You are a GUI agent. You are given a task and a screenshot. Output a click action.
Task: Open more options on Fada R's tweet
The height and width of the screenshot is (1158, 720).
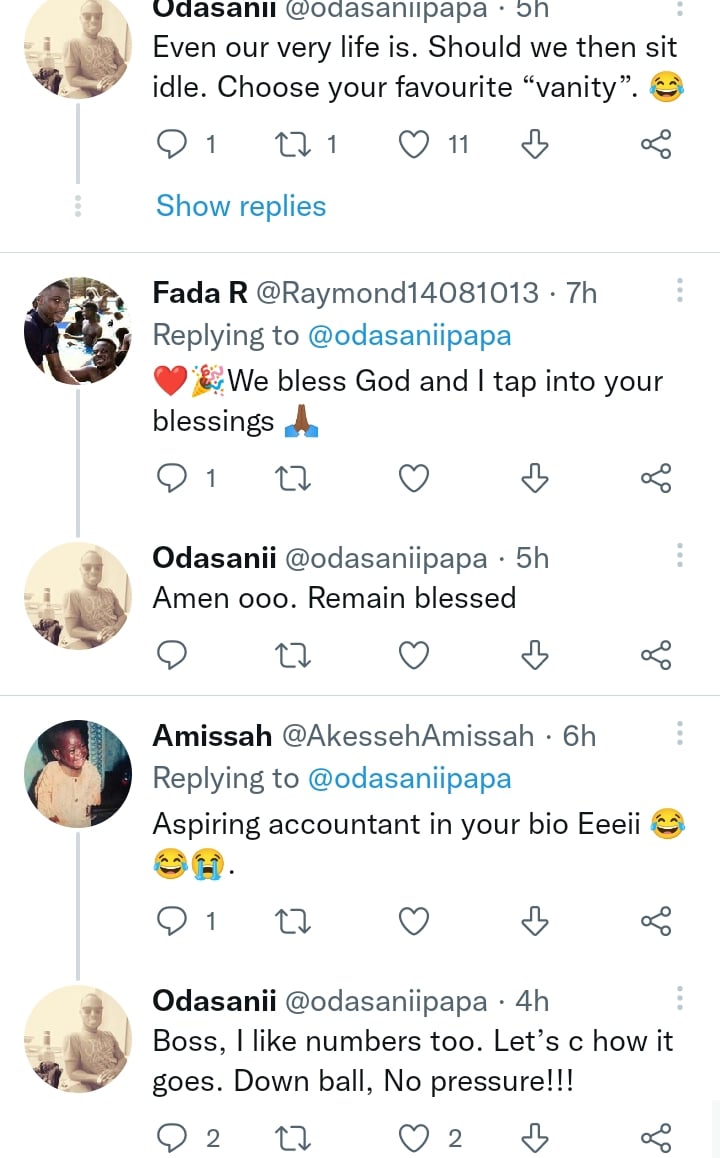click(680, 292)
